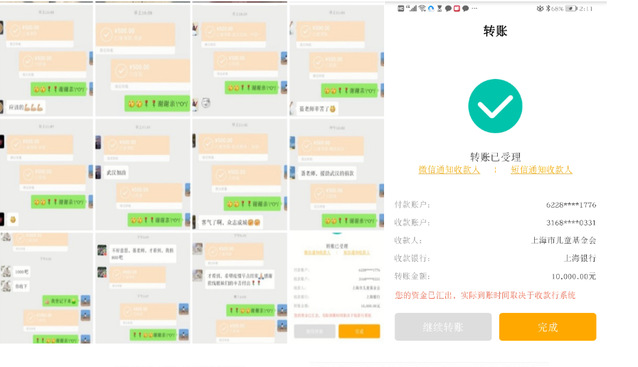The height and width of the screenshot is (367, 638).
Task: Select the 收款人 上海市儿童基金会 text
Action: click(563, 240)
